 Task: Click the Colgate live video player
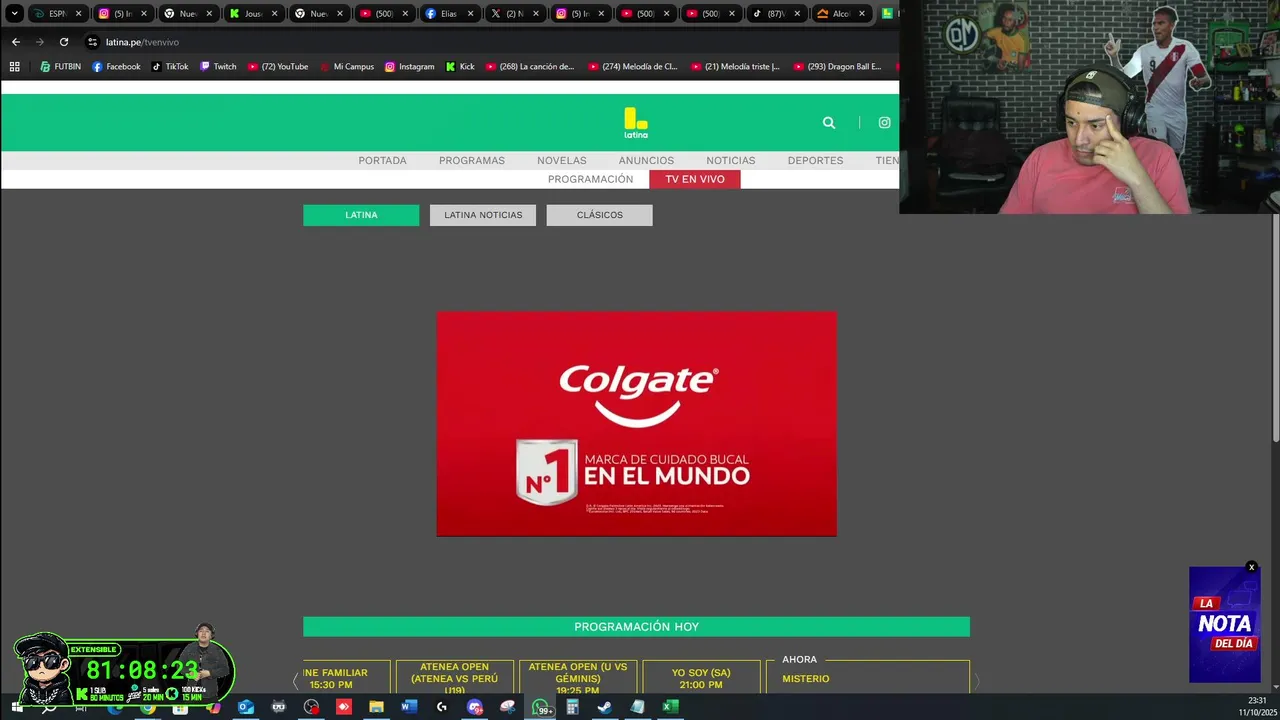pyautogui.click(x=637, y=424)
